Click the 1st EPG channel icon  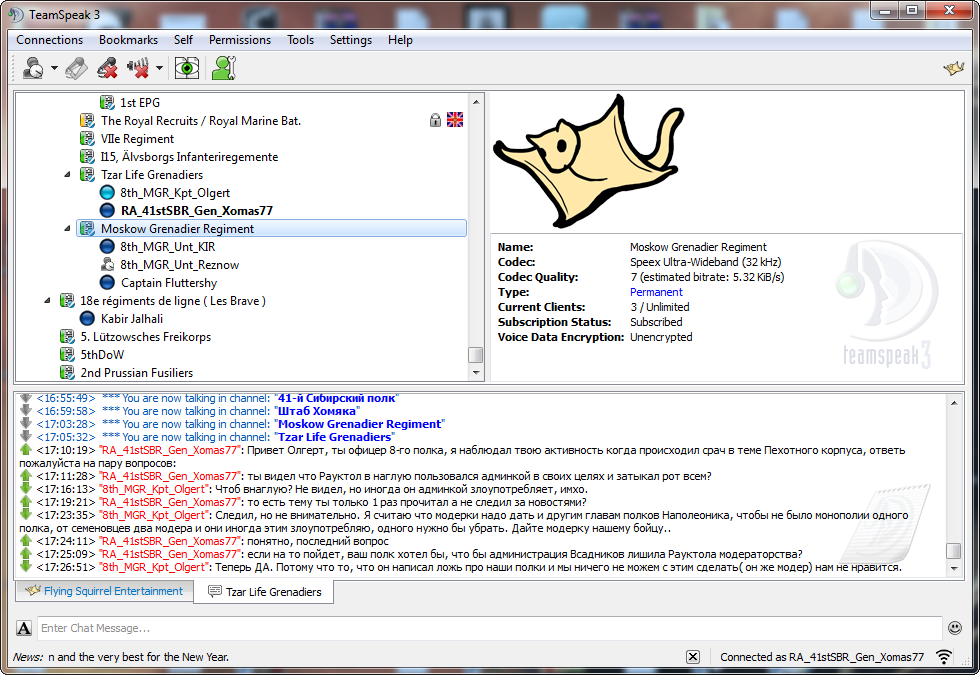[x=108, y=102]
